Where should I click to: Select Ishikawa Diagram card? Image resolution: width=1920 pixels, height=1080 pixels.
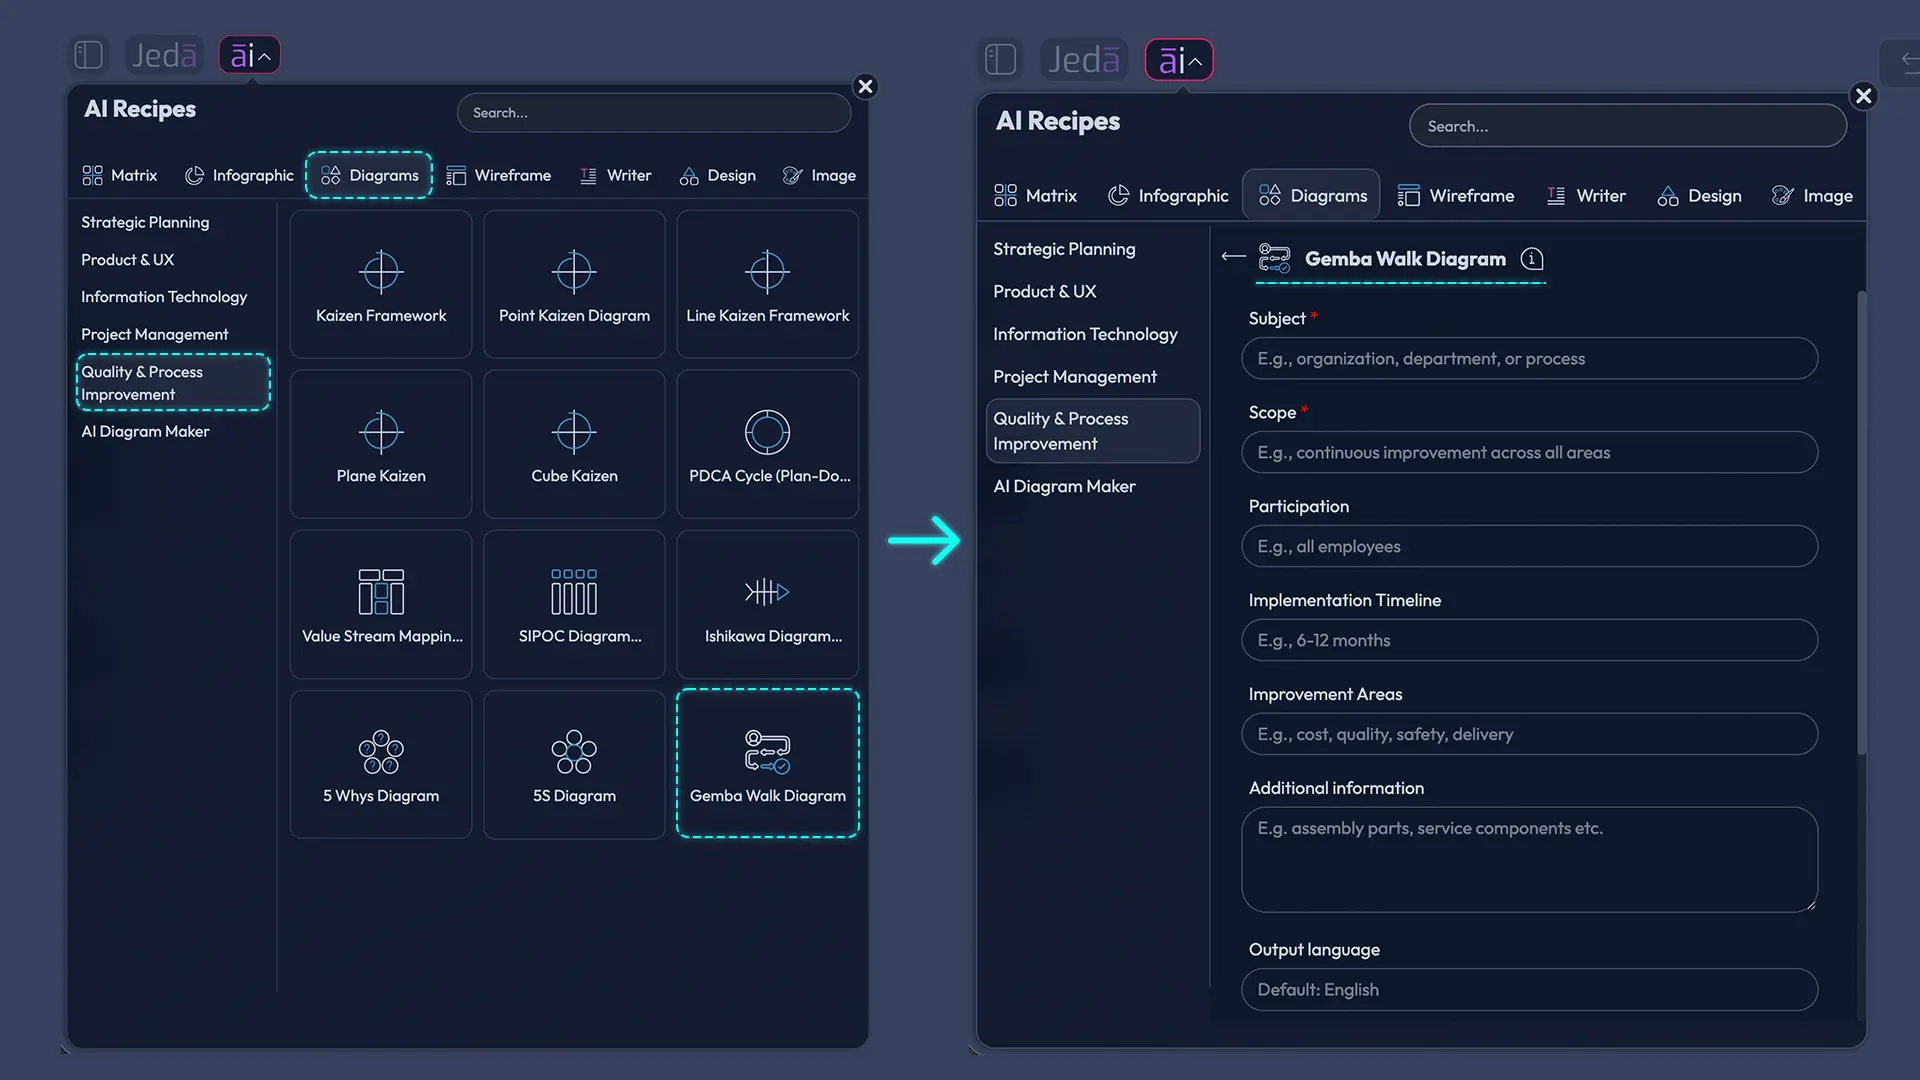click(x=767, y=604)
